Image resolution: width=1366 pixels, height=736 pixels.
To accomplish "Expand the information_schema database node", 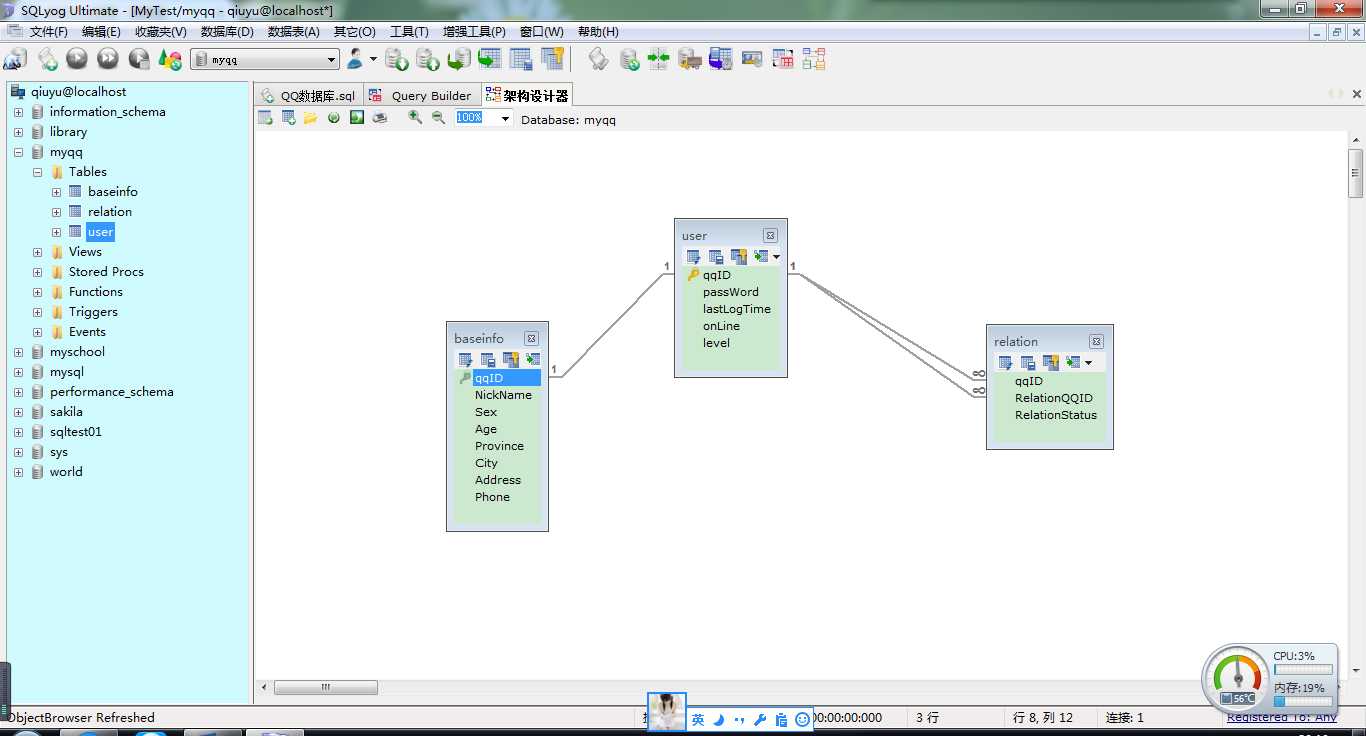I will click(18, 112).
